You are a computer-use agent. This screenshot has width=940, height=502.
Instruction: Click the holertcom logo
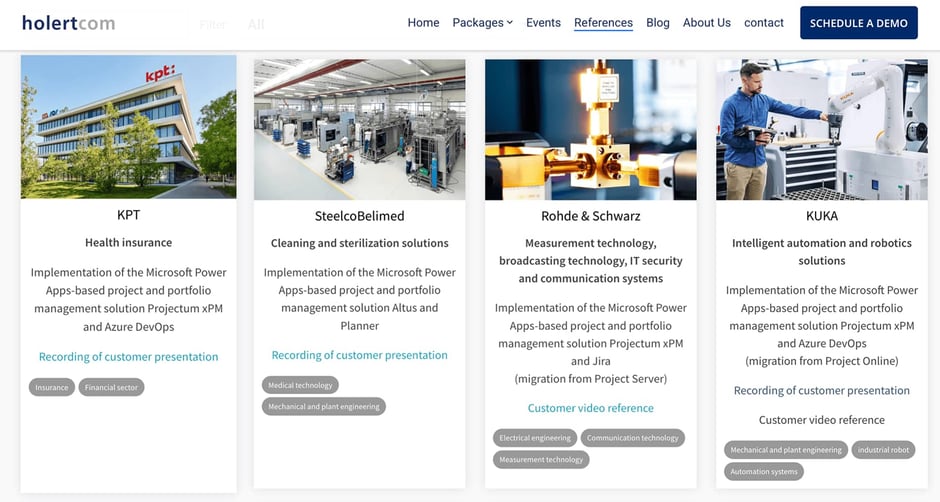coord(68,23)
